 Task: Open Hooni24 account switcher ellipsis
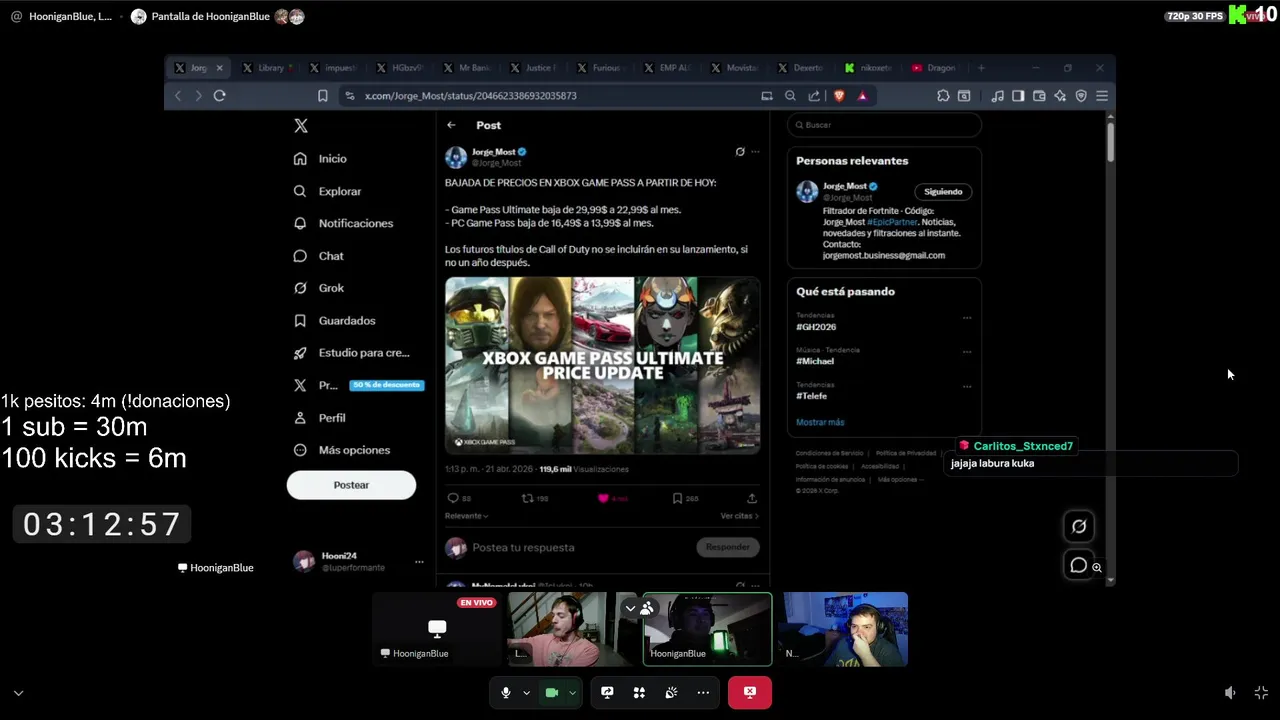[419, 562]
